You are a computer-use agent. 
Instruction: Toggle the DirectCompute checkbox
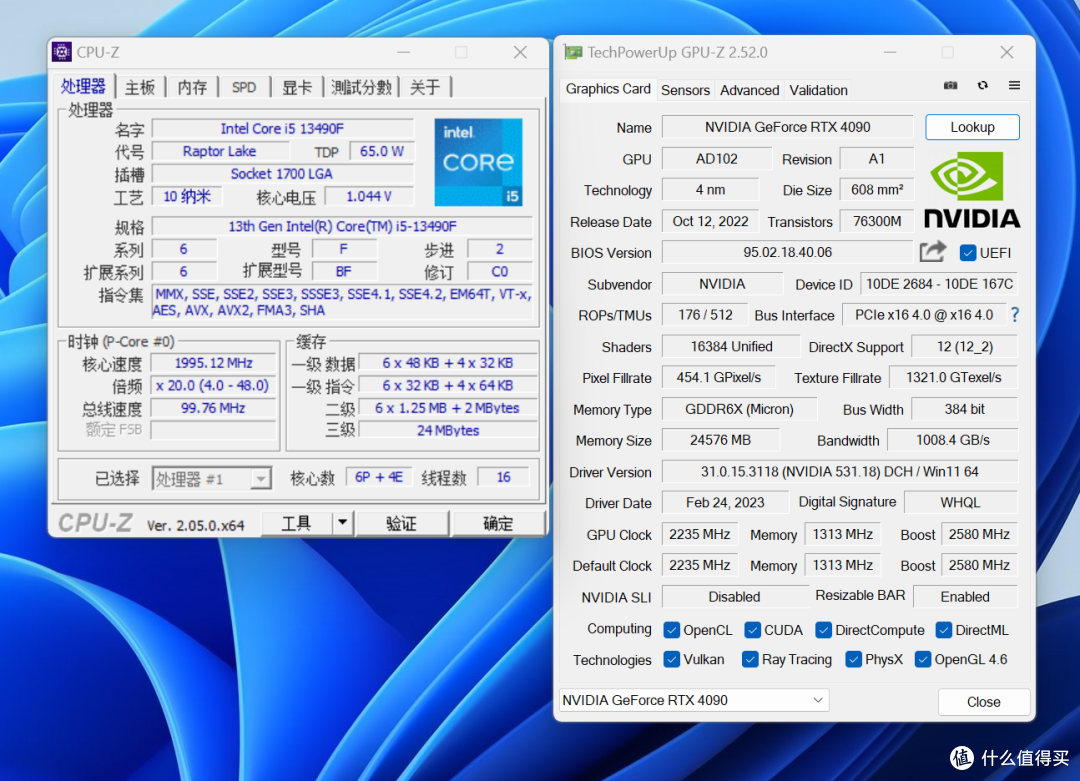pyautogui.click(x=823, y=630)
